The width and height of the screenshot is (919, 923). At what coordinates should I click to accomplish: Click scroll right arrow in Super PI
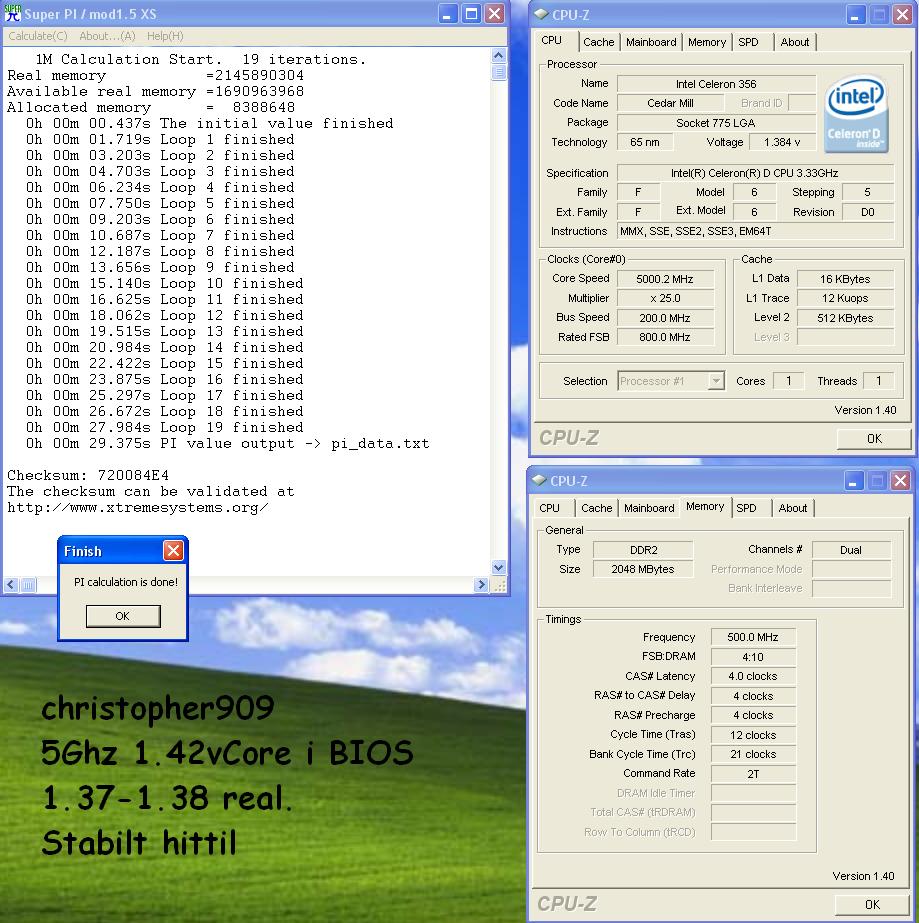tap(482, 585)
